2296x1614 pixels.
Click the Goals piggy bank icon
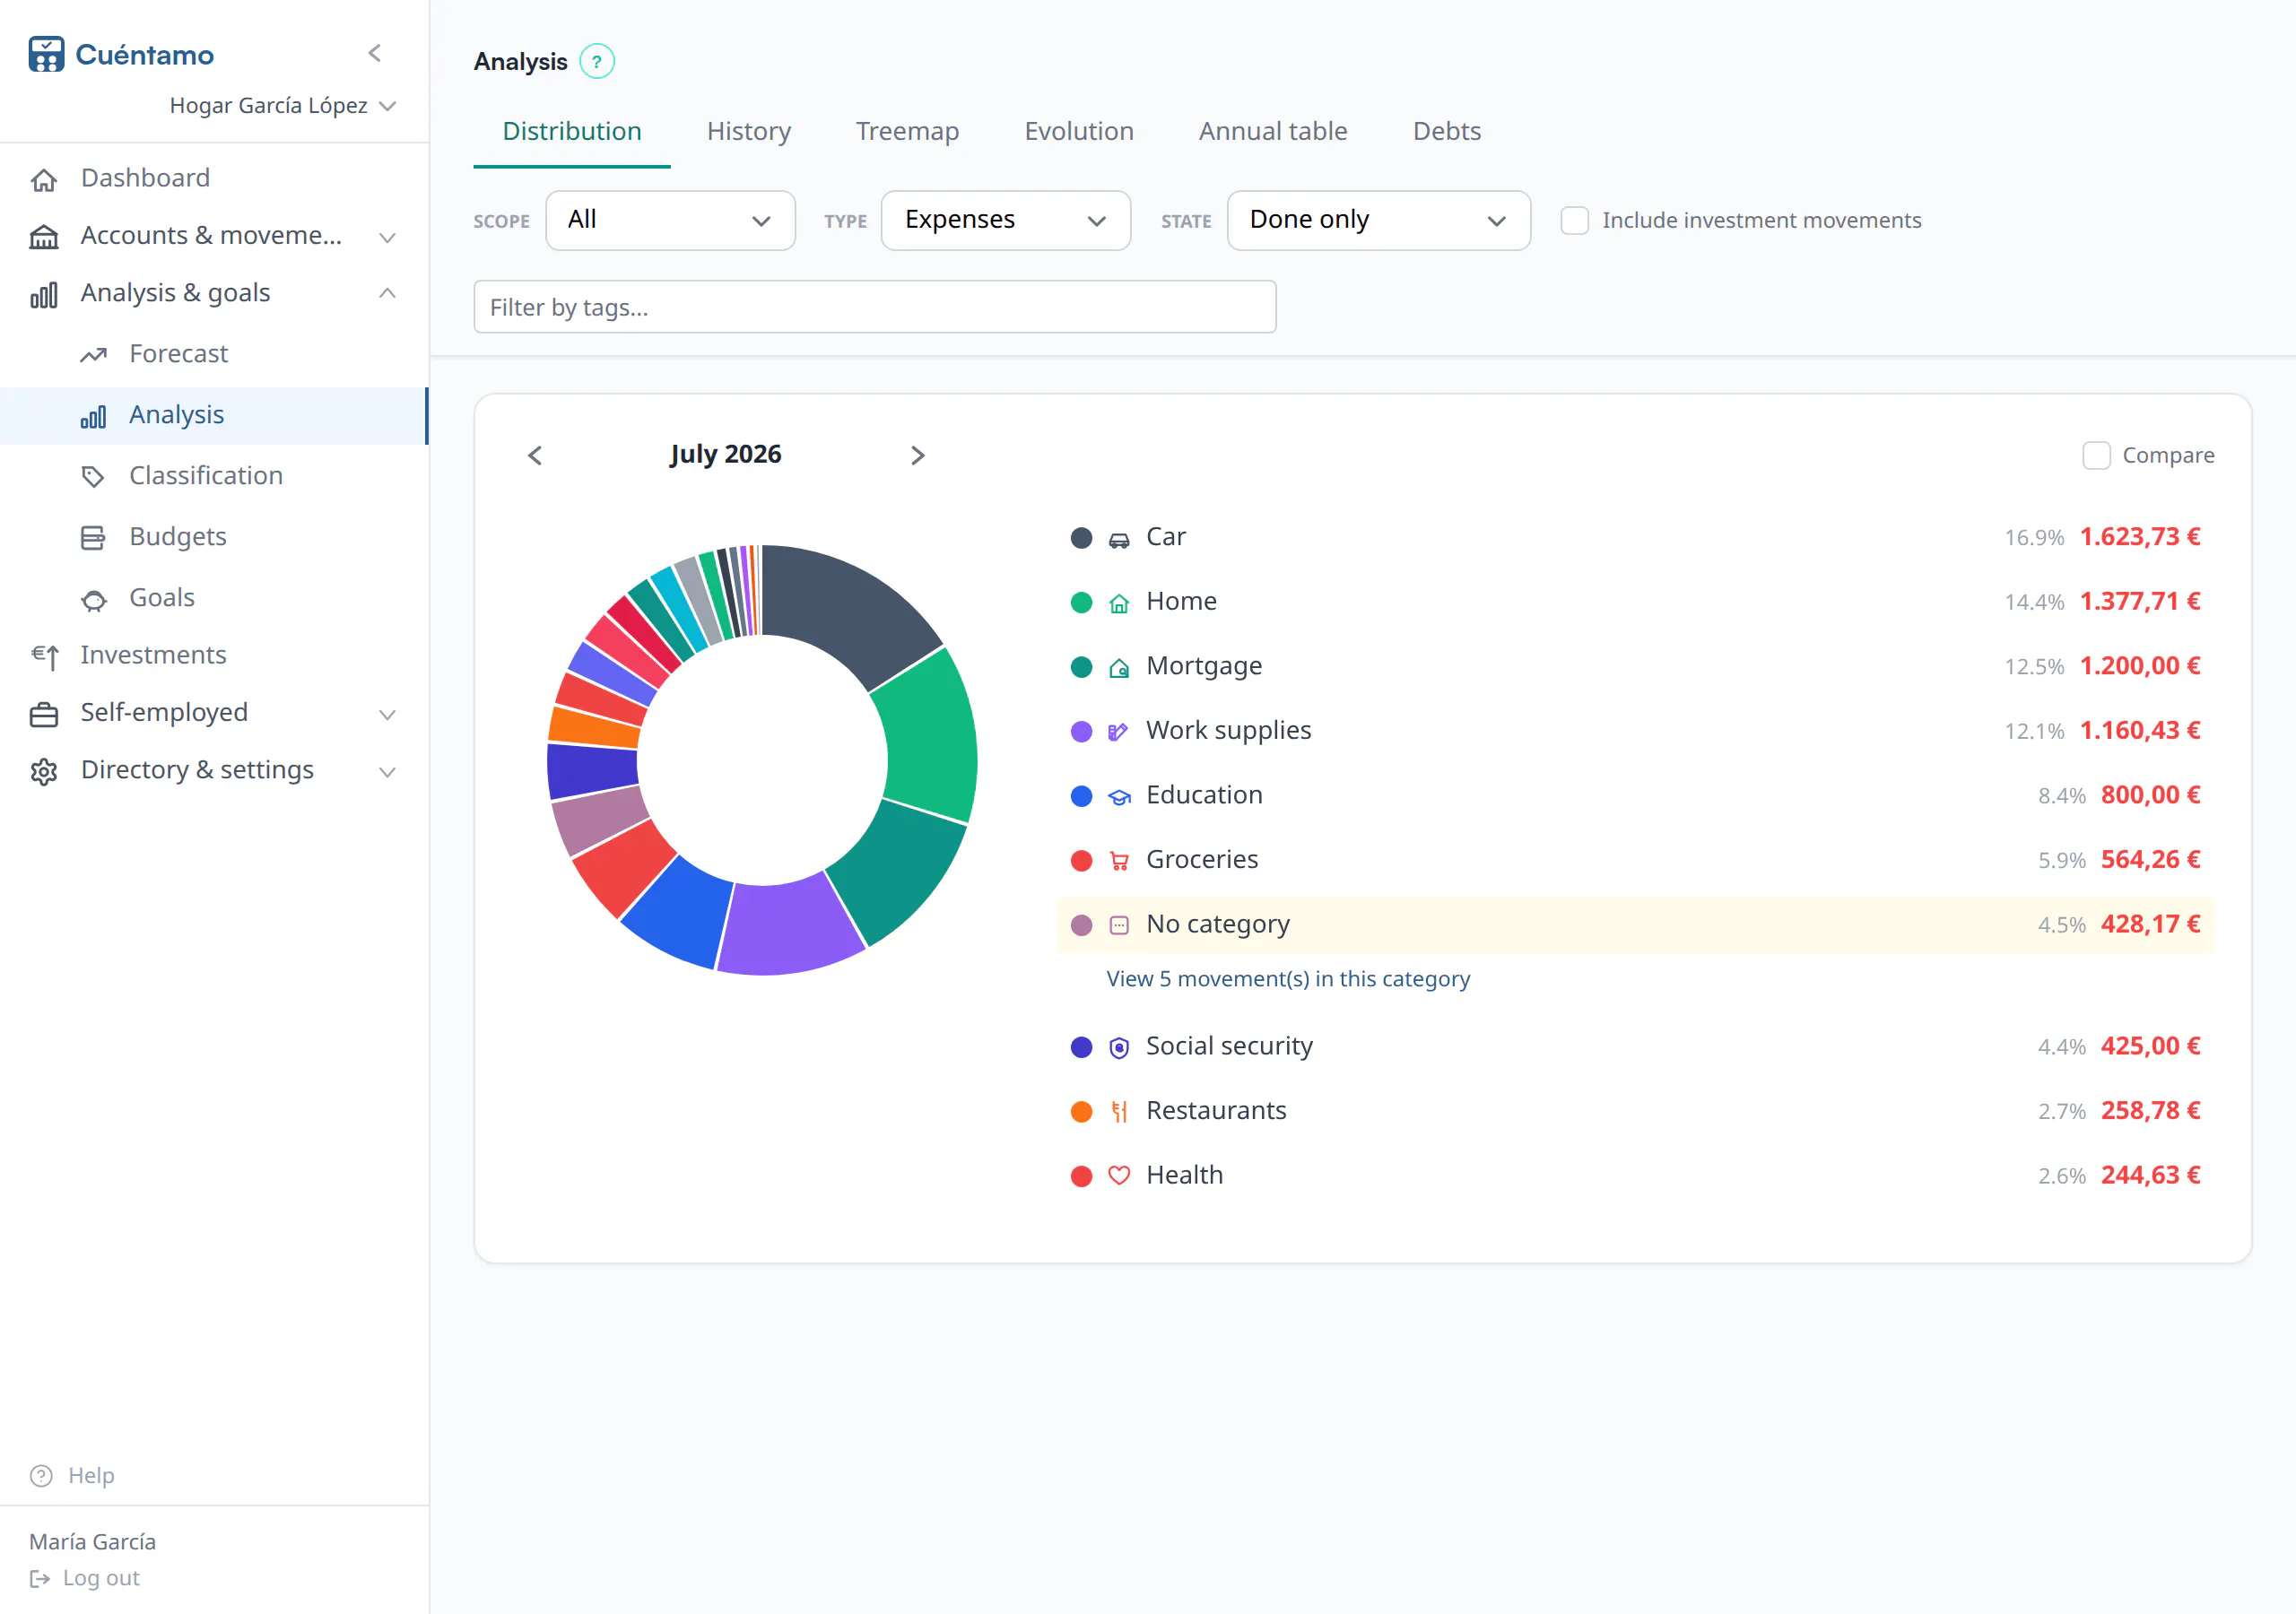(x=93, y=599)
